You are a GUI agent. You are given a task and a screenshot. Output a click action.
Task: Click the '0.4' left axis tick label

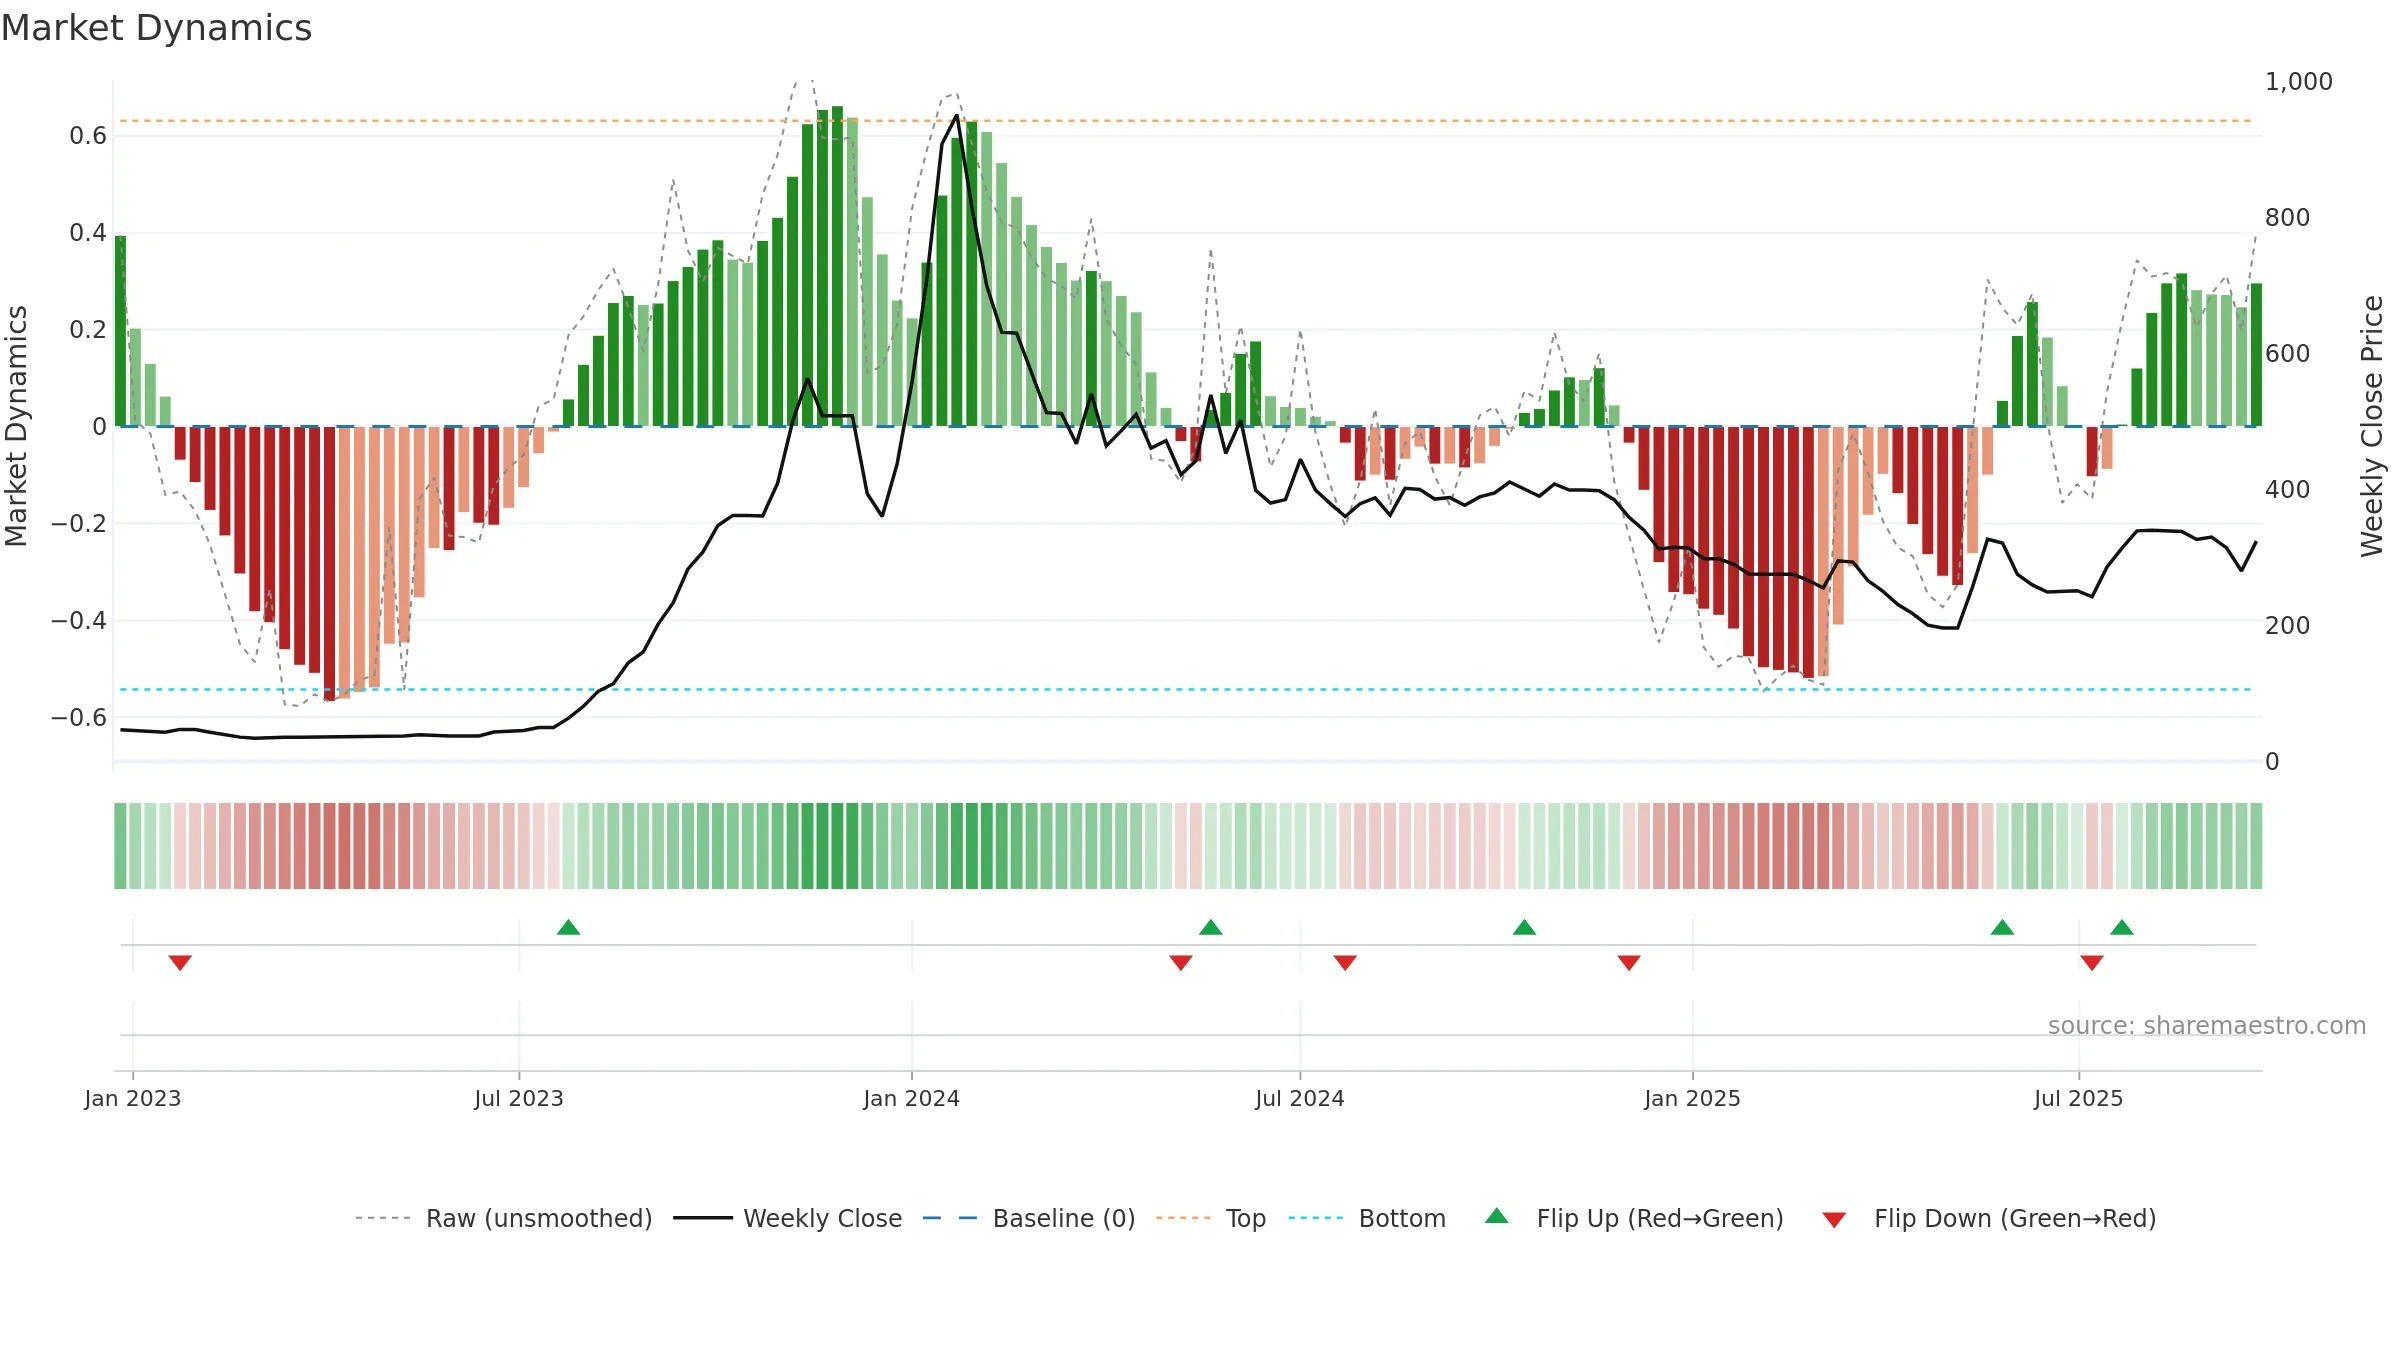point(88,233)
